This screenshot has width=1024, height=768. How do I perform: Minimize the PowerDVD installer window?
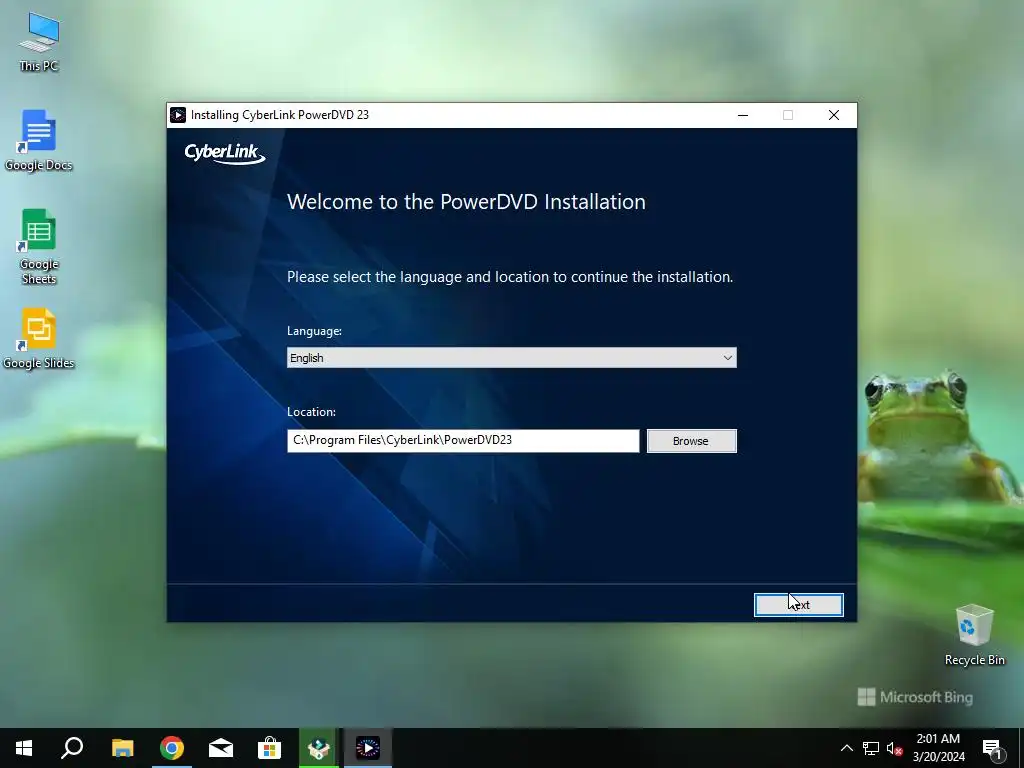(x=743, y=115)
